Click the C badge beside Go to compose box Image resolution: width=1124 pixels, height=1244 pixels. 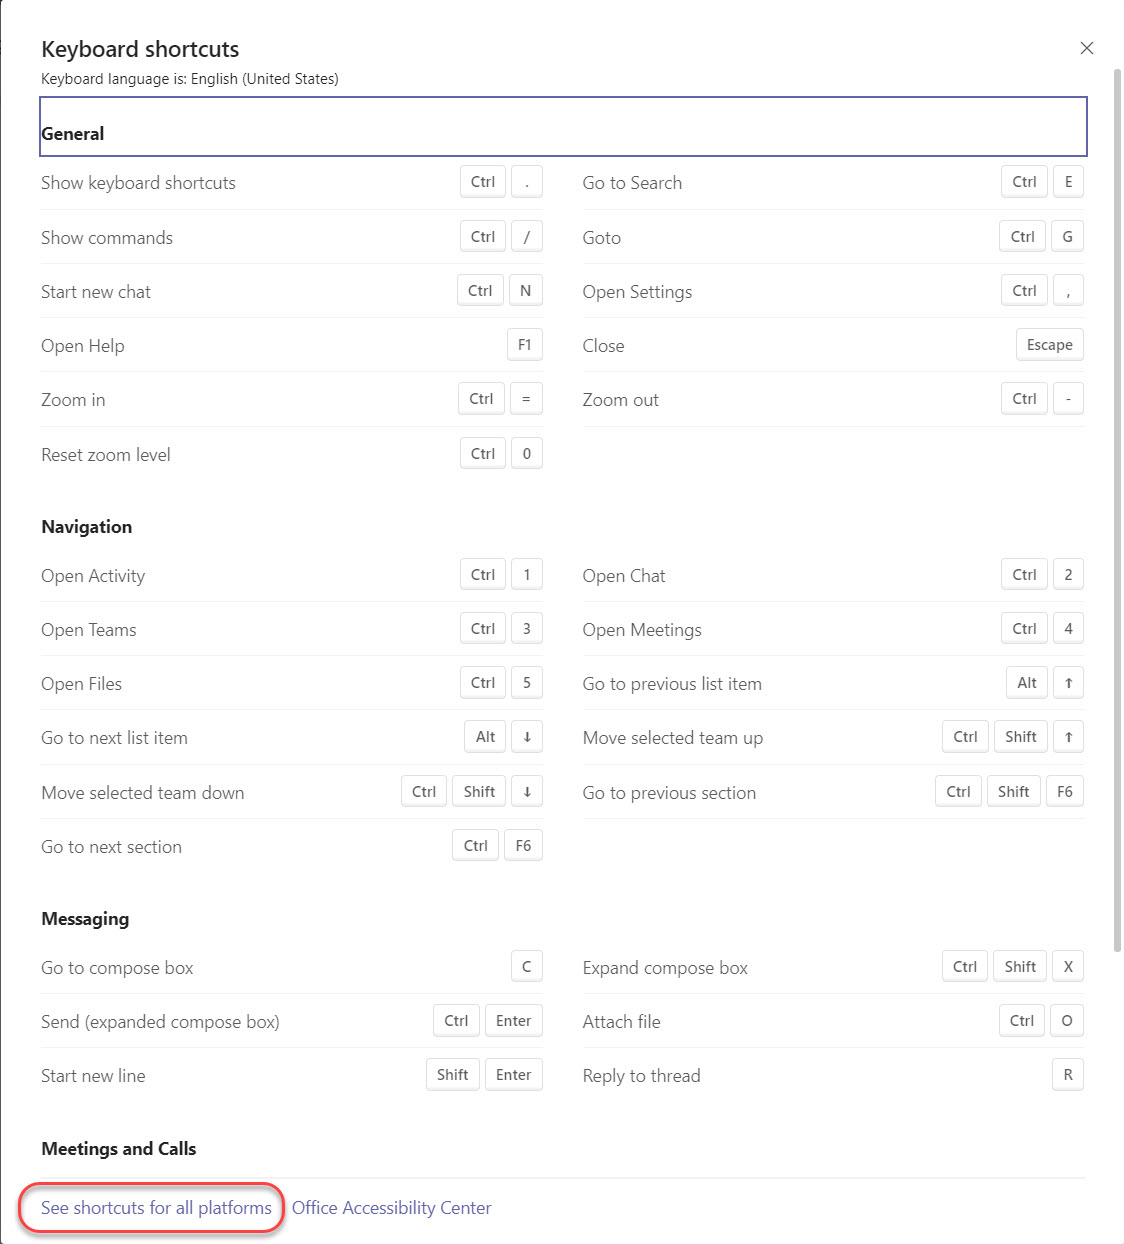[x=527, y=966]
